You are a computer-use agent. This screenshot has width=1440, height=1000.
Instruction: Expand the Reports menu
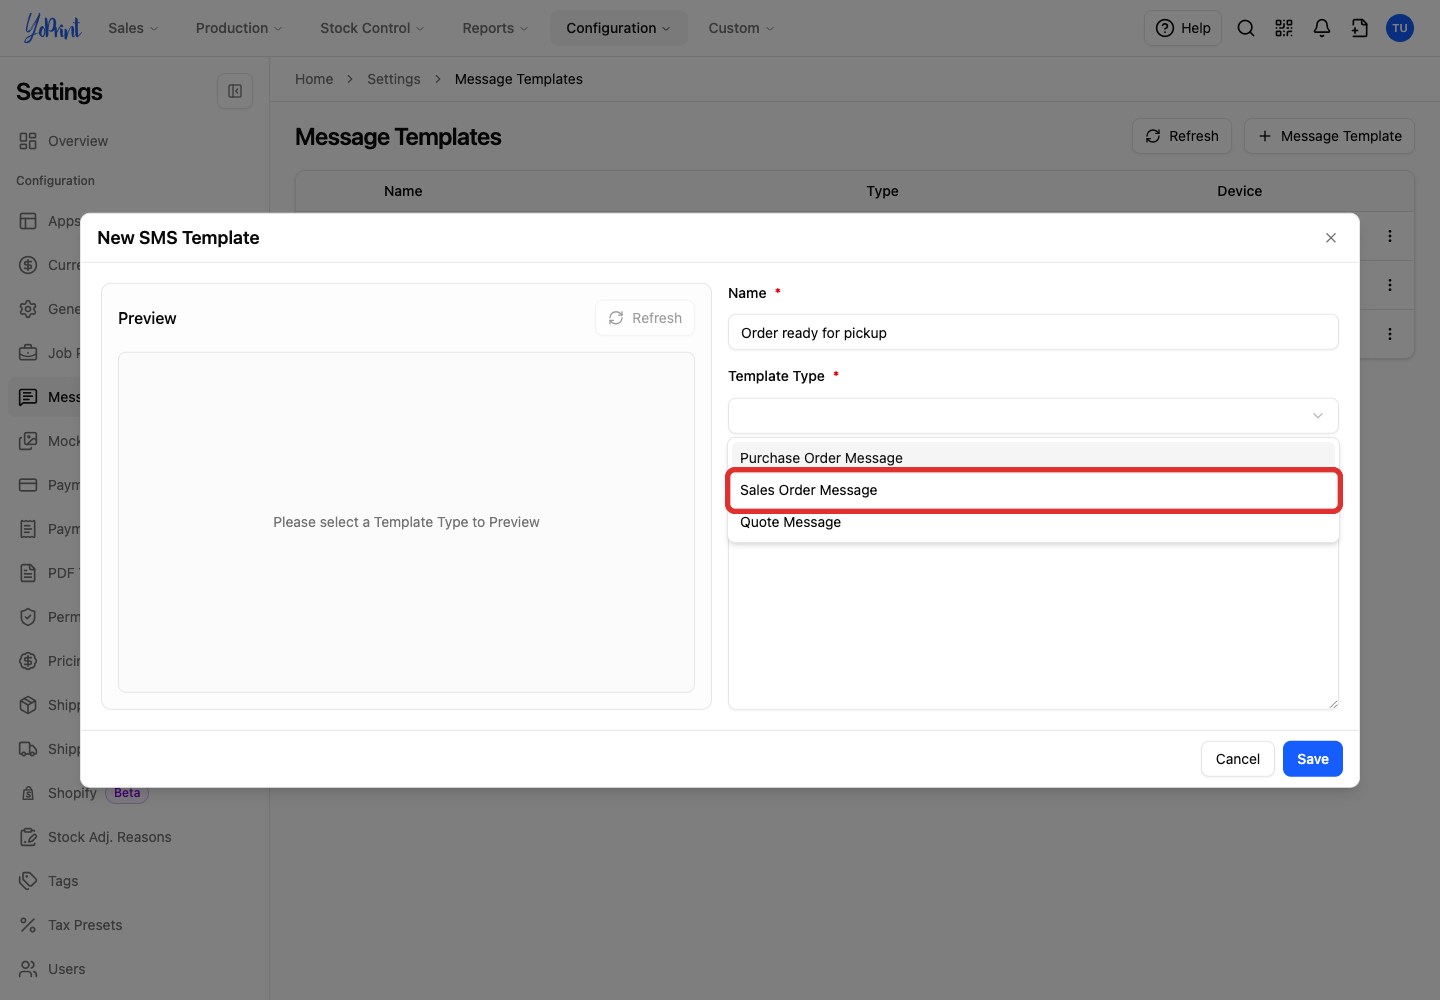(x=495, y=28)
